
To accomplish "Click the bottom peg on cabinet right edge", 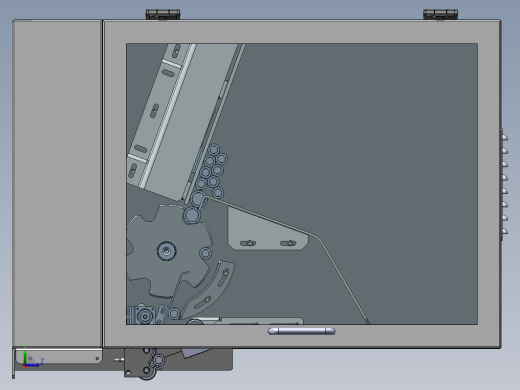I will tap(504, 231).
